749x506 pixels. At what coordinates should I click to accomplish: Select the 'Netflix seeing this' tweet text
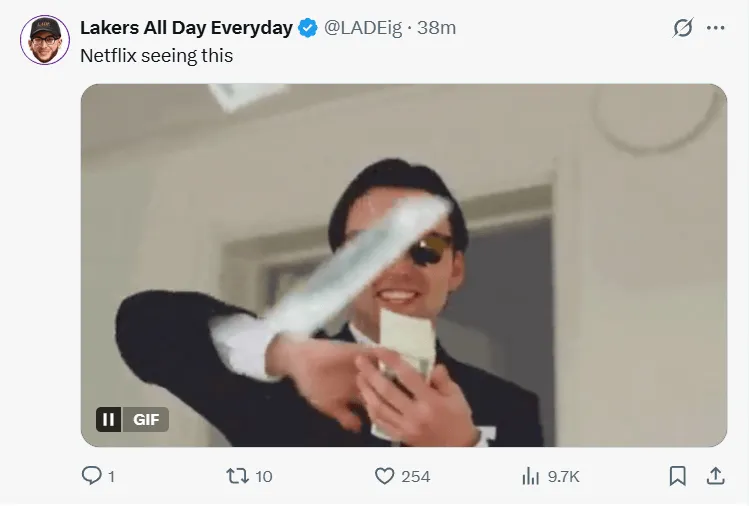click(x=156, y=56)
